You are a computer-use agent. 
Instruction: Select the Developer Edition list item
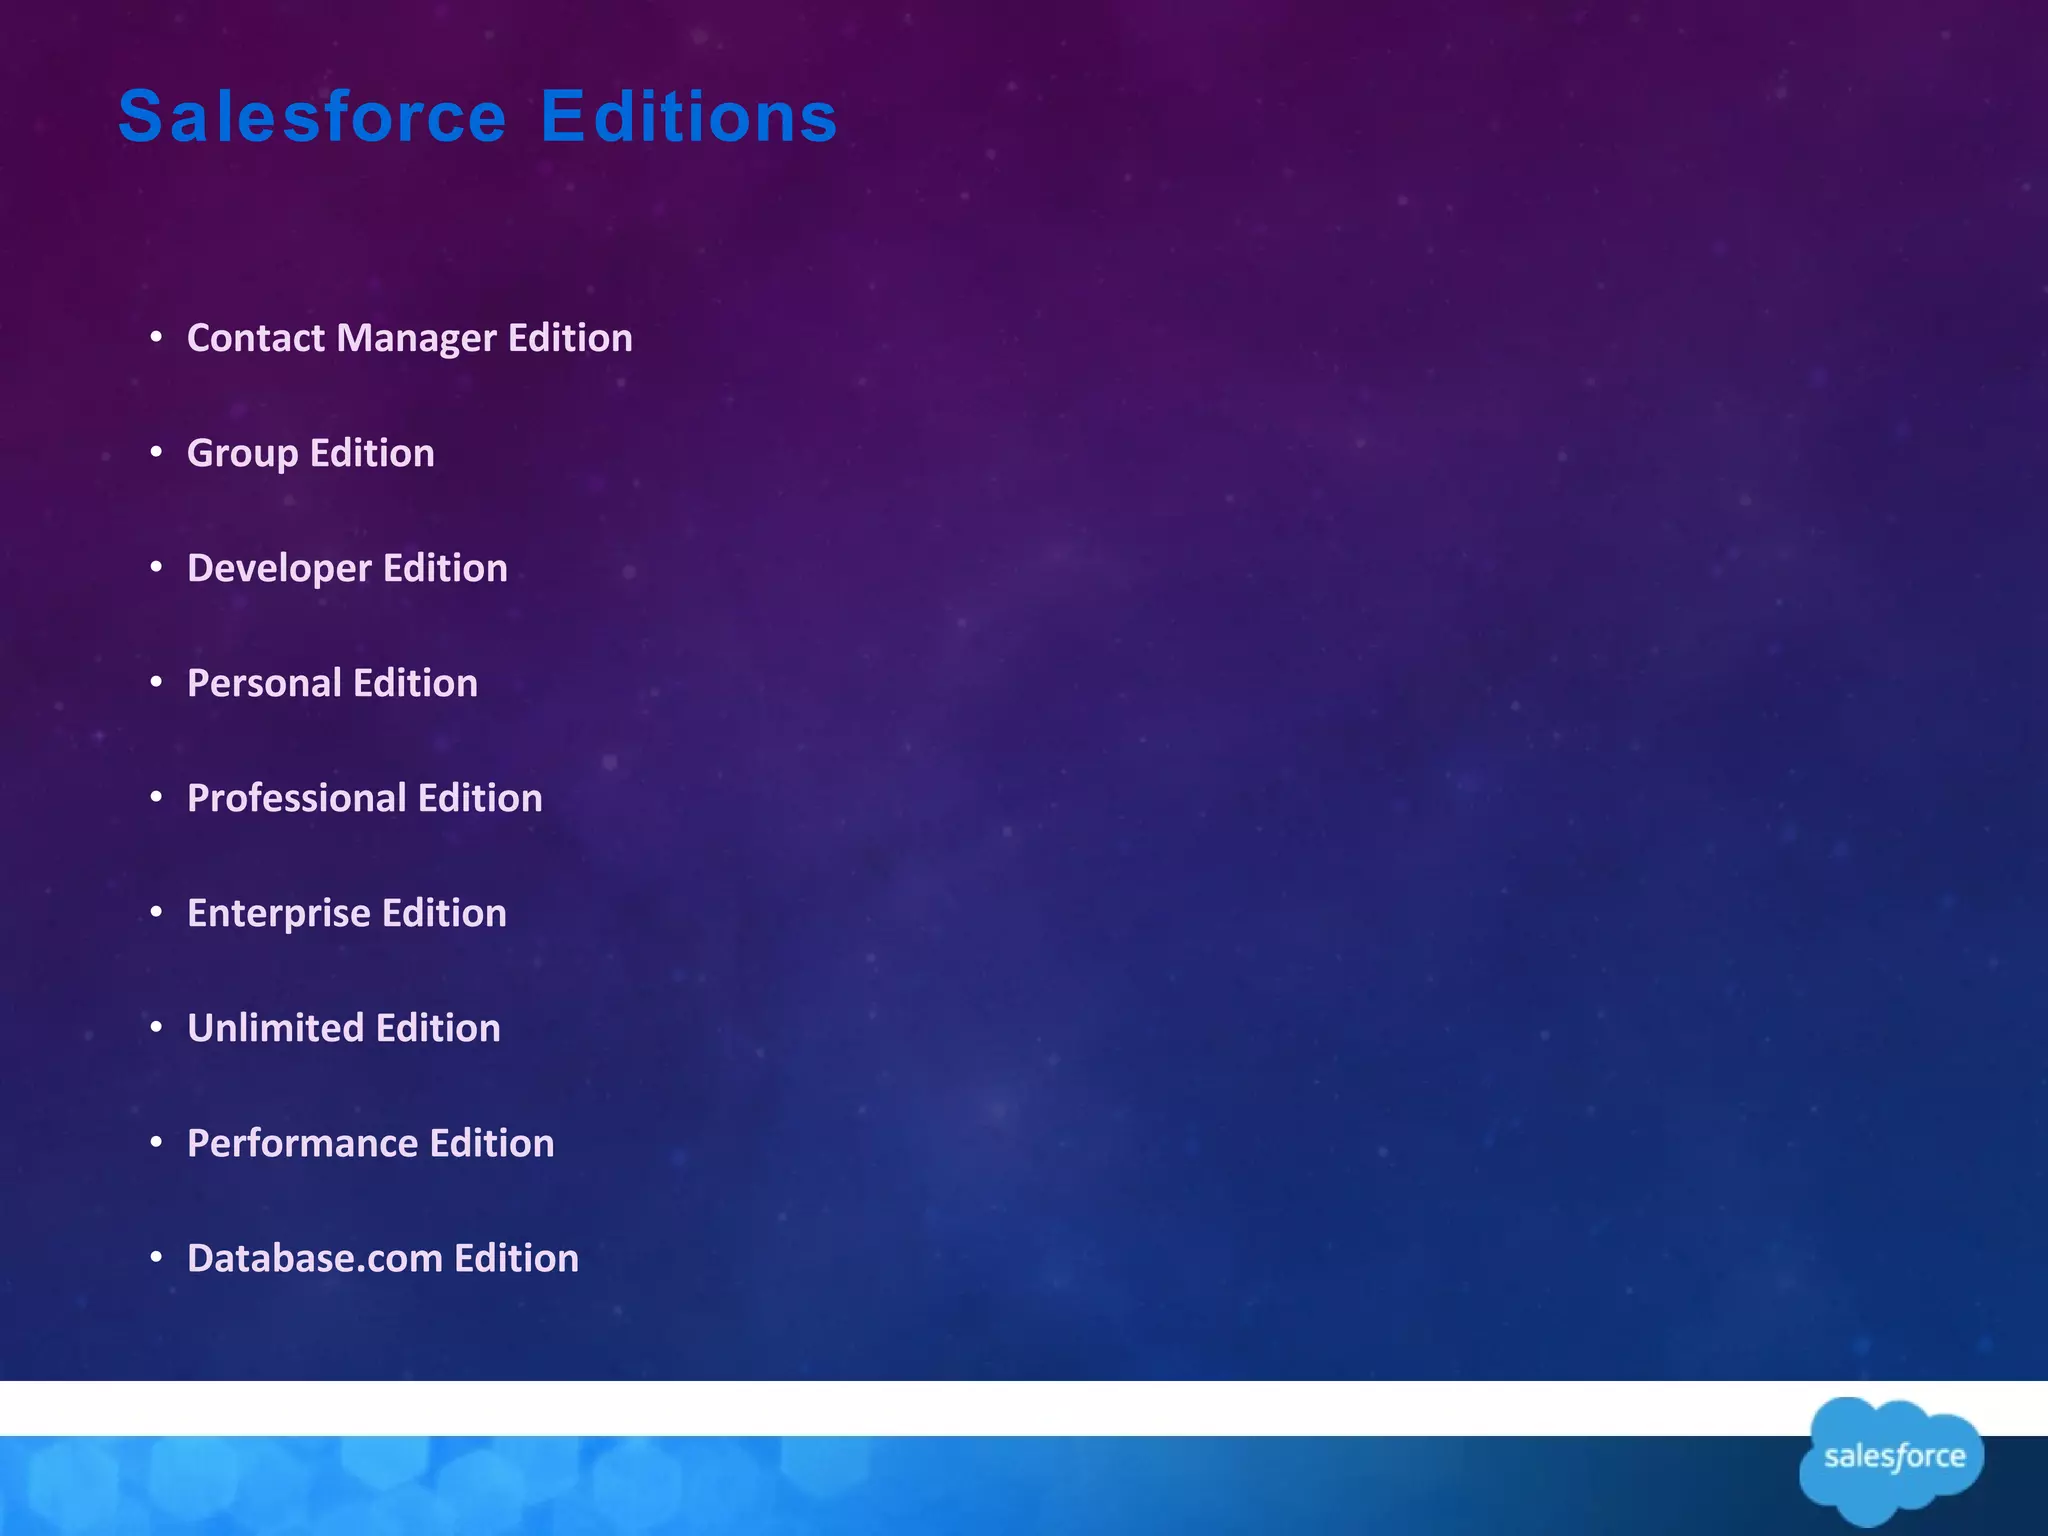coord(347,568)
